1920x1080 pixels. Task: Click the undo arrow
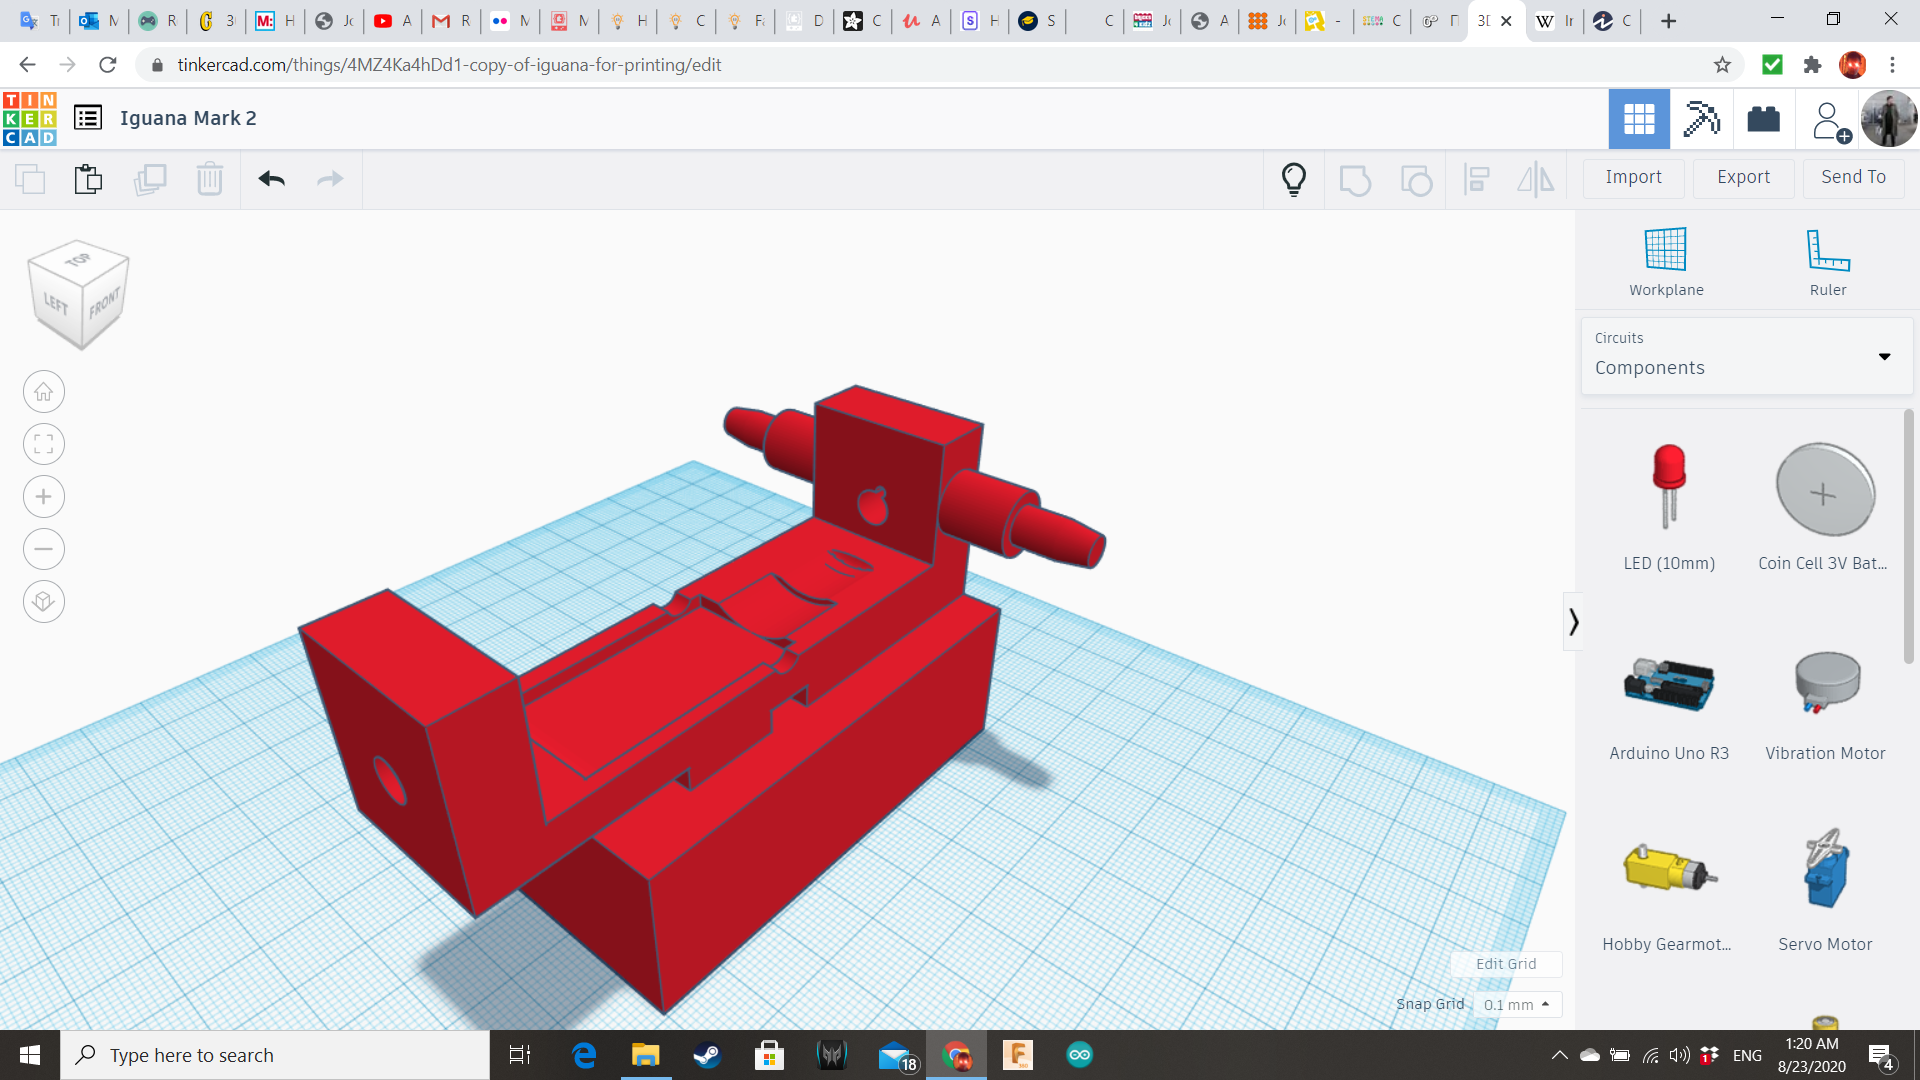[x=271, y=179]
